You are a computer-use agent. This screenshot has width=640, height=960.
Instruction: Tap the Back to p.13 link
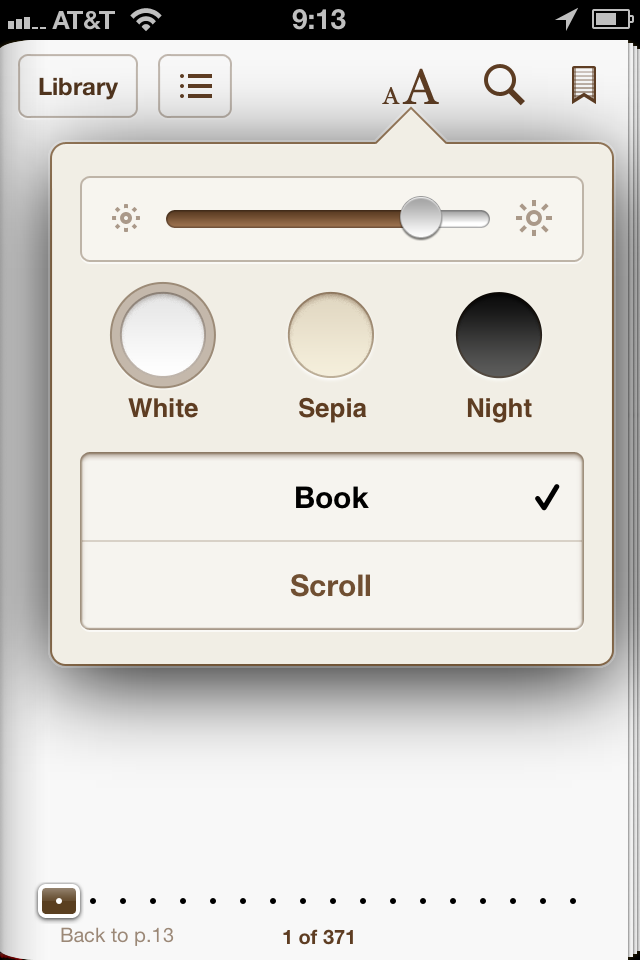pos(117,935)
